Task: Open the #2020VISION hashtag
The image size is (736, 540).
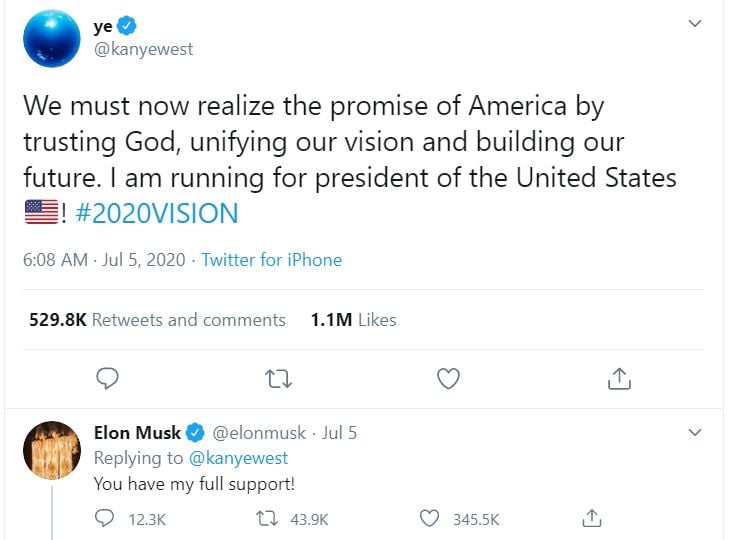Action: [x=157, y=213]
